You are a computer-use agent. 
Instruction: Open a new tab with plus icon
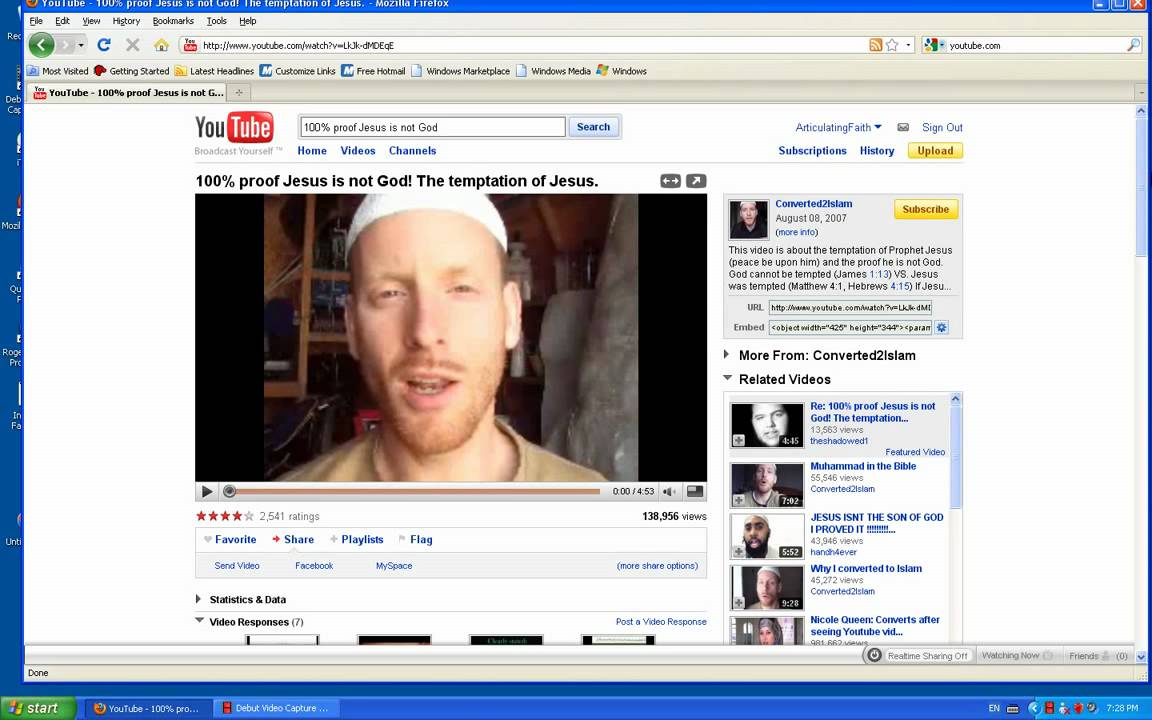[x=239, y=93]
